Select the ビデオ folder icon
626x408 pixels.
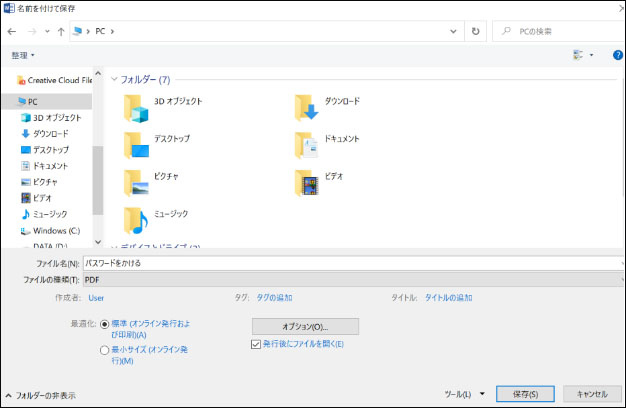307,183
